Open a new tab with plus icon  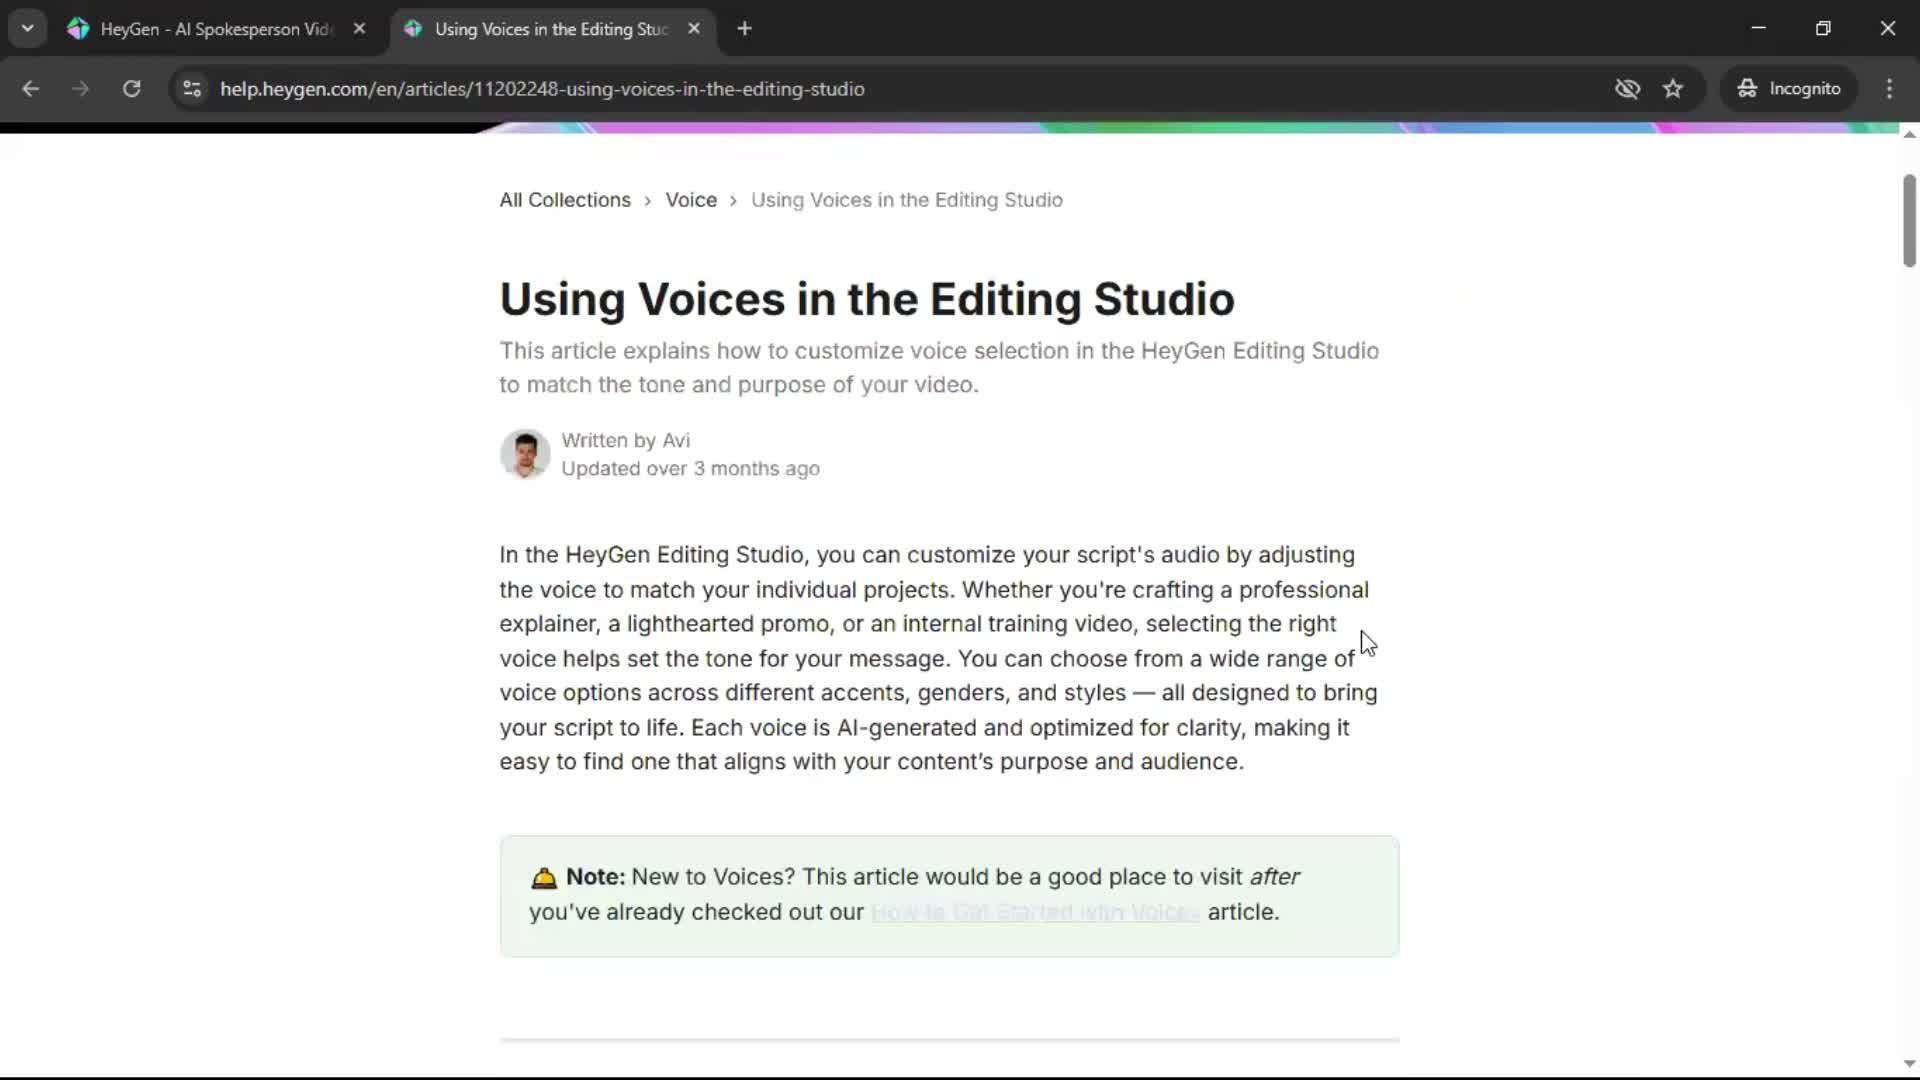point(744,29)
